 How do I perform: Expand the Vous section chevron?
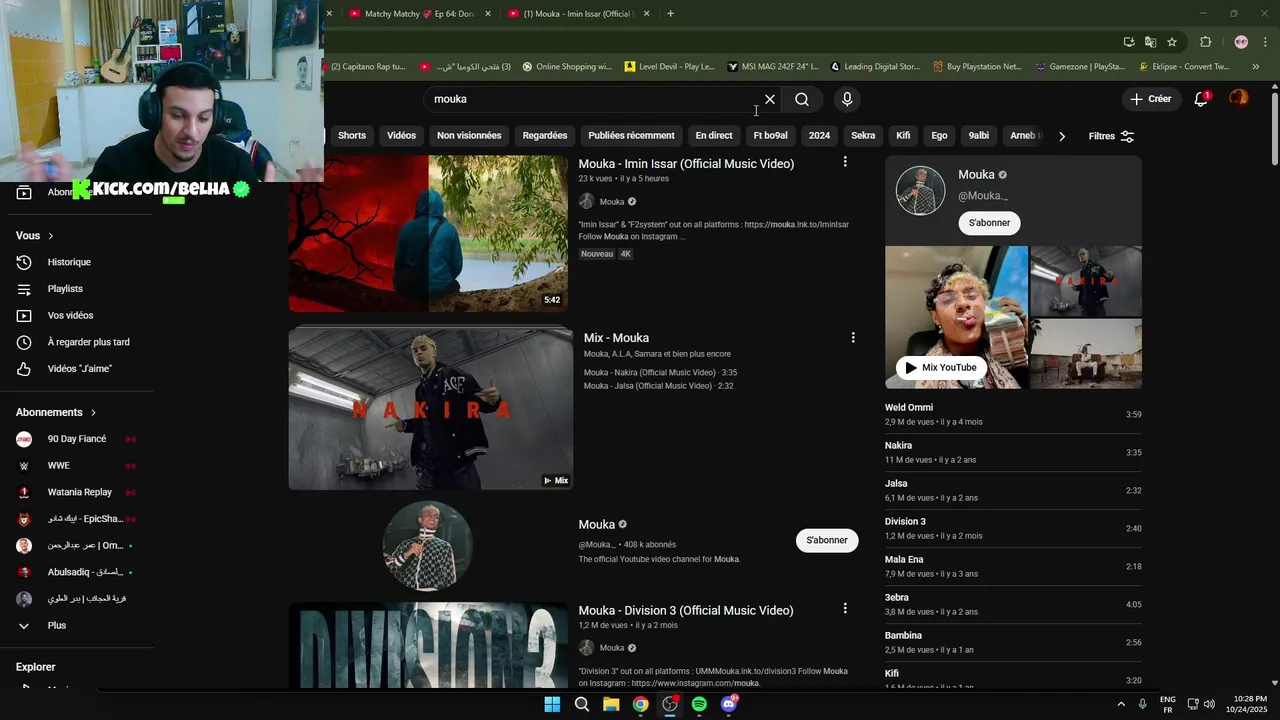pos(50,236)
